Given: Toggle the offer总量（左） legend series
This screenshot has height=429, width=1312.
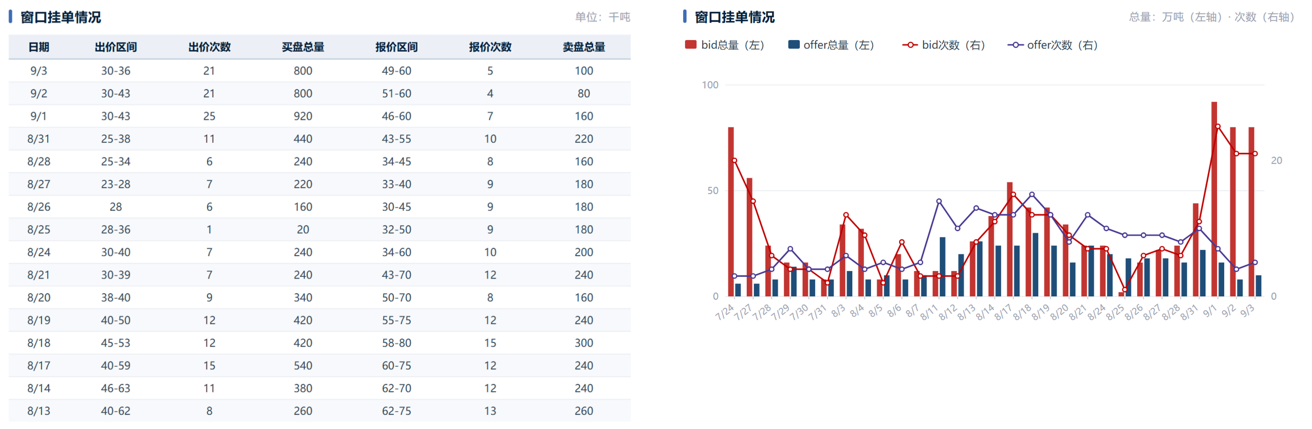Looking at the screenshot, I should click(831, 45).
